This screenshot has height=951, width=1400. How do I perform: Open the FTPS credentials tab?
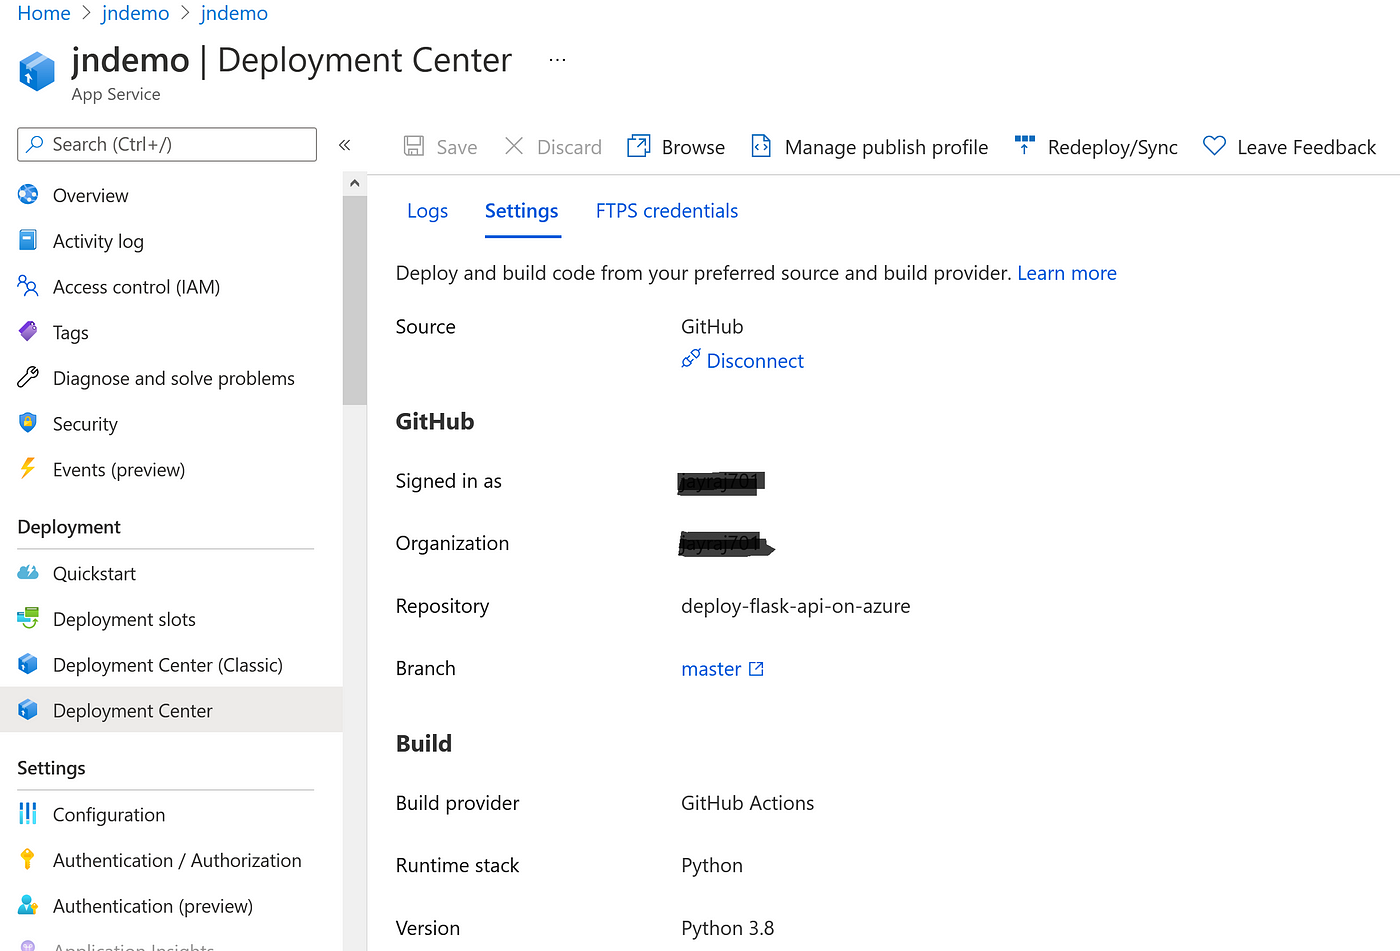coord(667,211)
